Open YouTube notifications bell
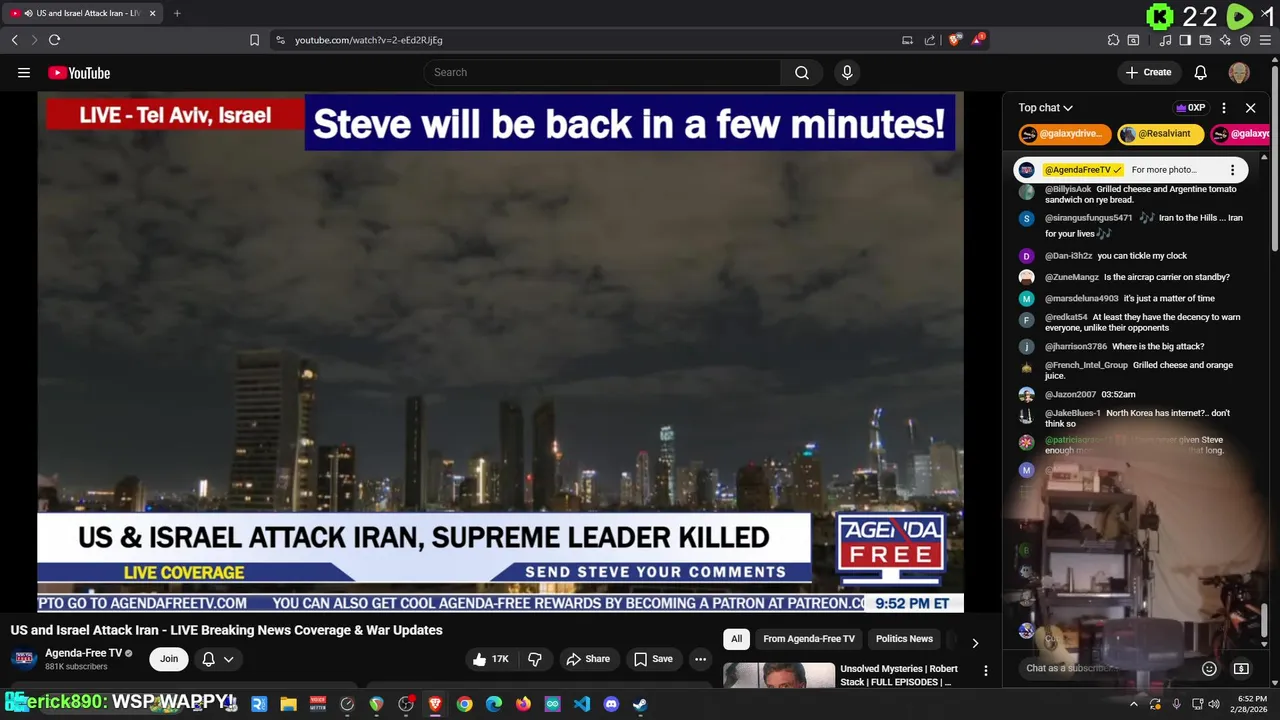Screen dimensions: 1280x720 tap(1201, 72)
